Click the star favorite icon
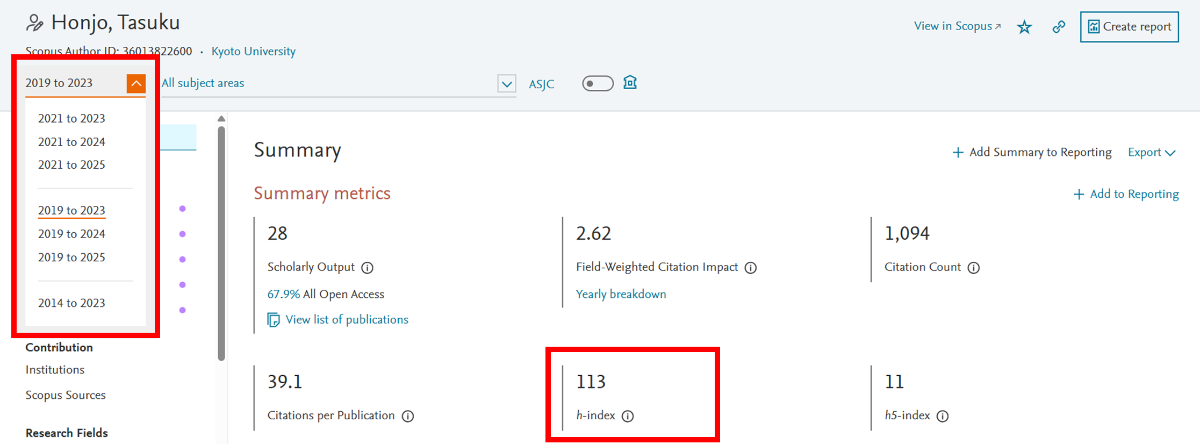This screenshot has width=1200, height=444. click(x=1024, y=27)
